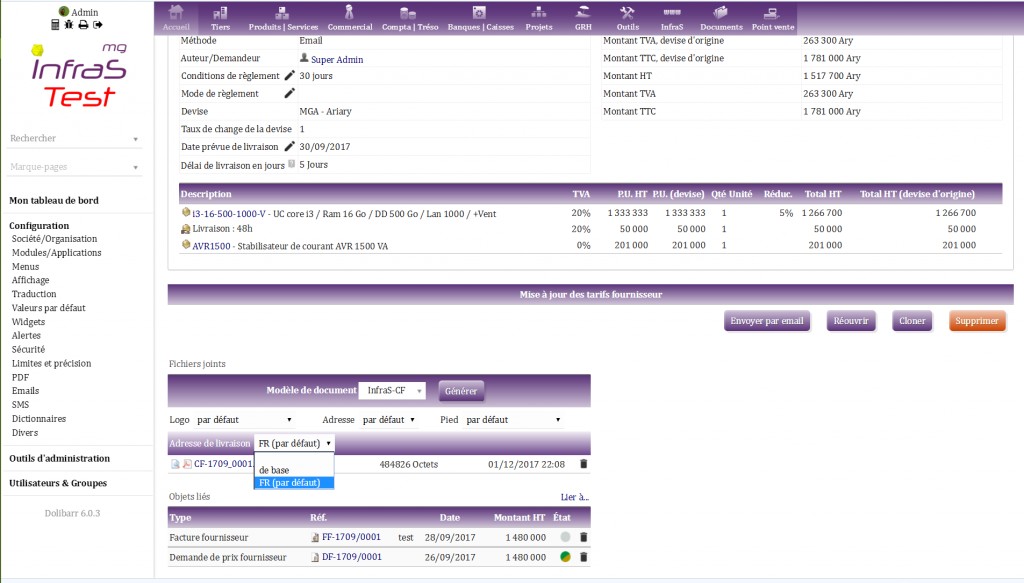
Task: Click product icon for AVR1500 line
Action: (x=185, y=245)
